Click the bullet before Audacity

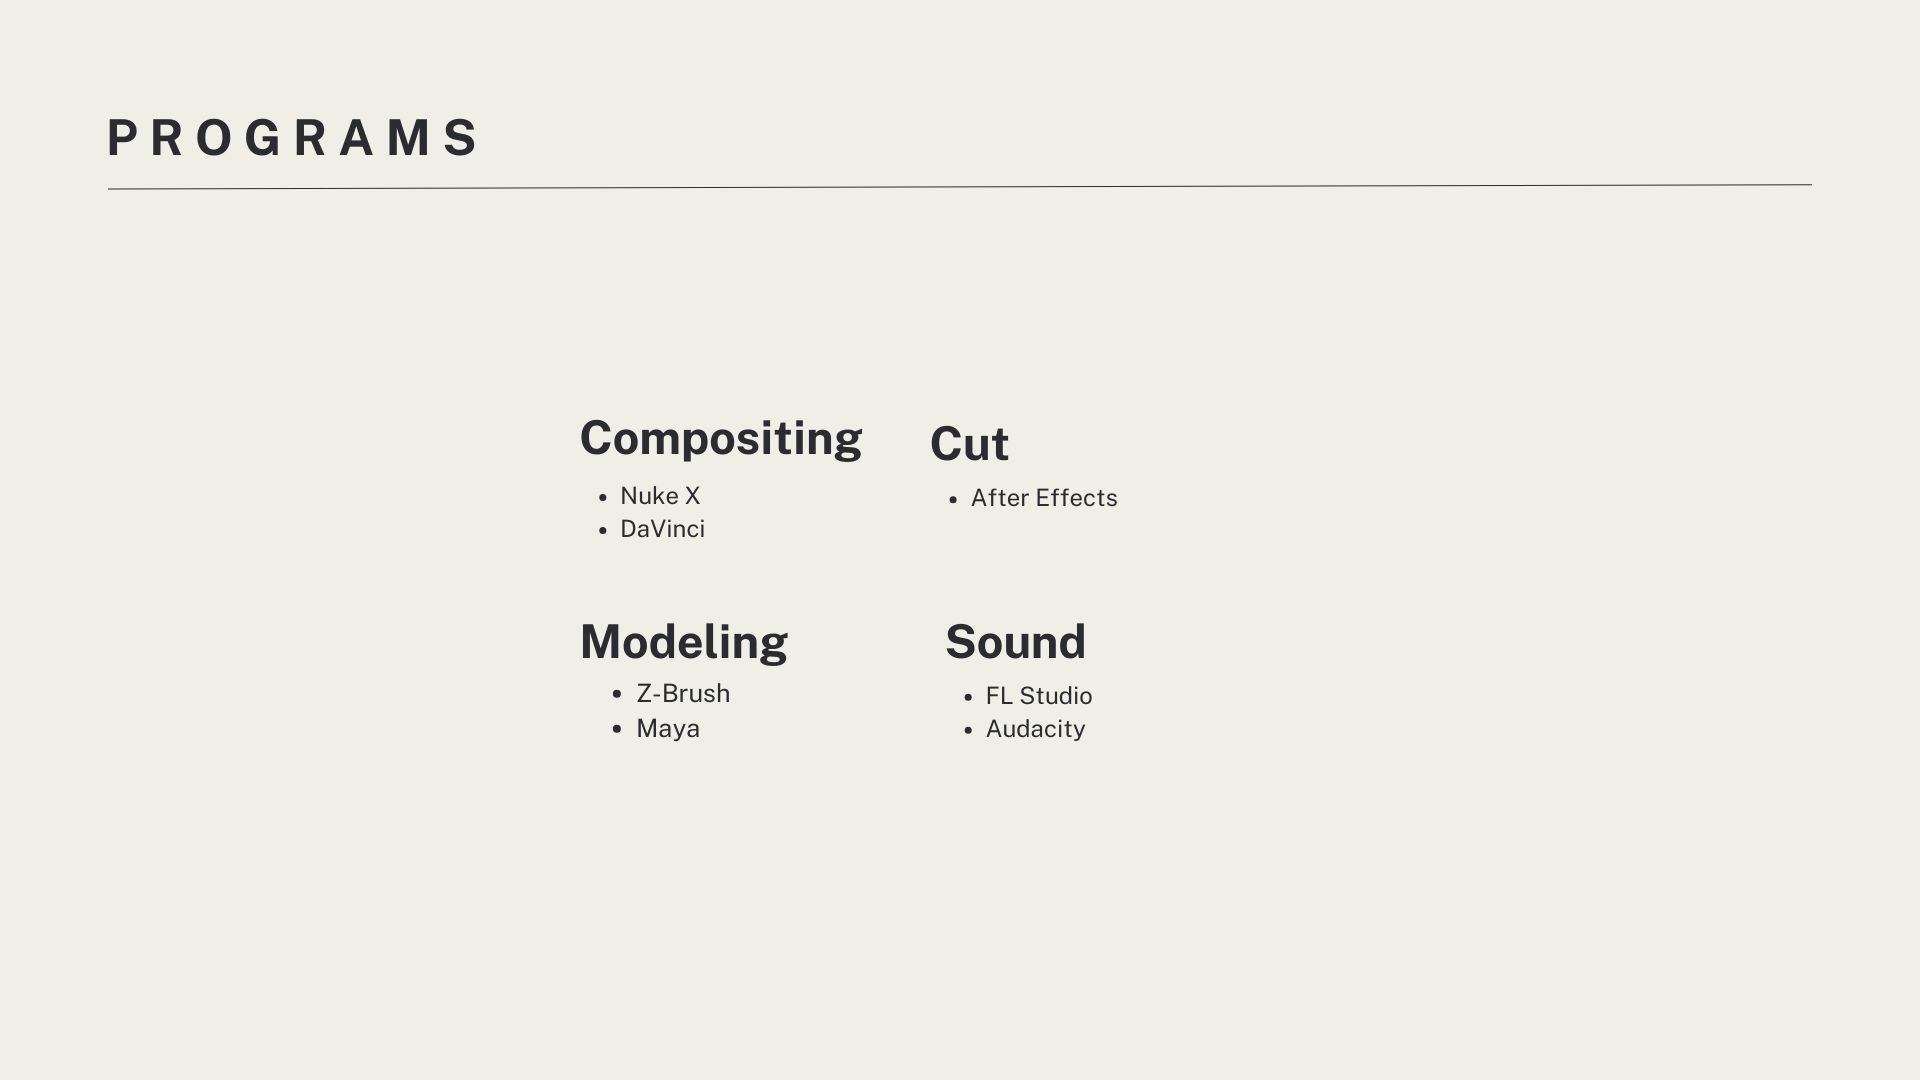click(x=968, y=731)
